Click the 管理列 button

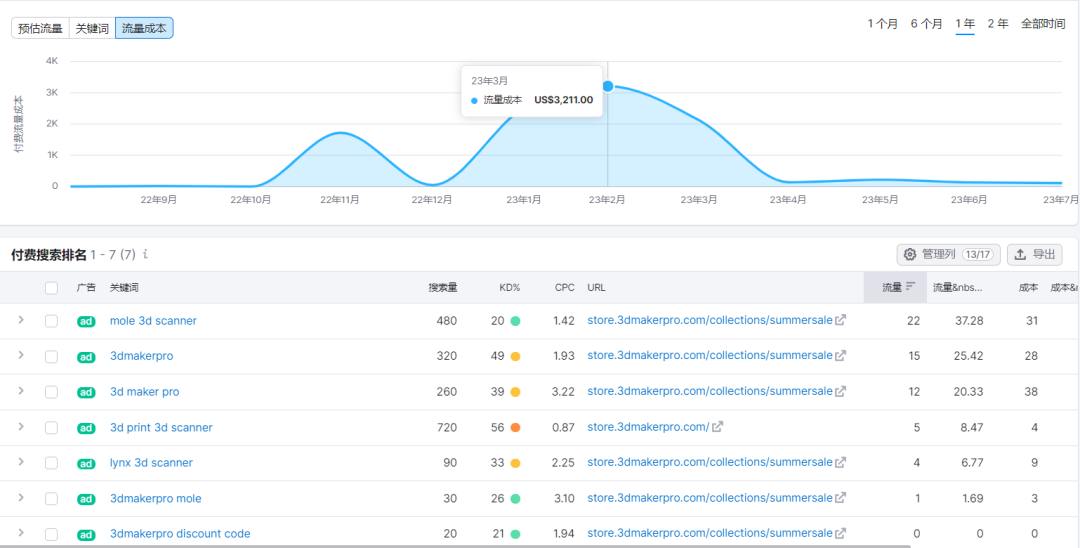[947, 255]
